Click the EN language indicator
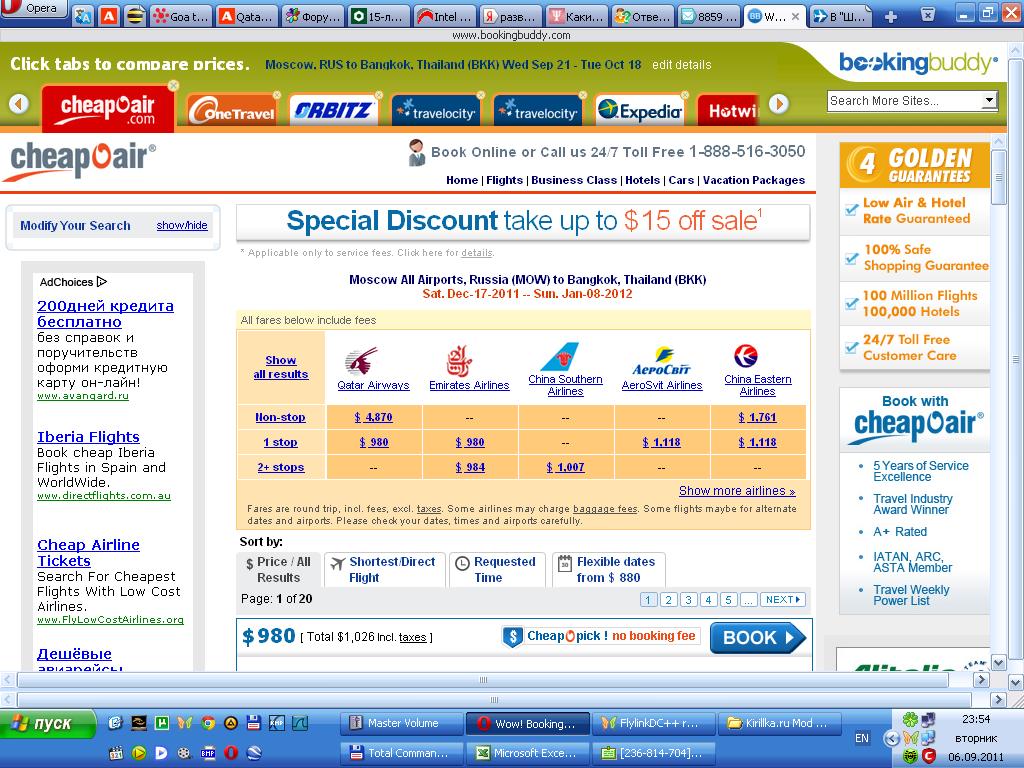This screenshot has height=768, width=1024. (x=862, y=738)
